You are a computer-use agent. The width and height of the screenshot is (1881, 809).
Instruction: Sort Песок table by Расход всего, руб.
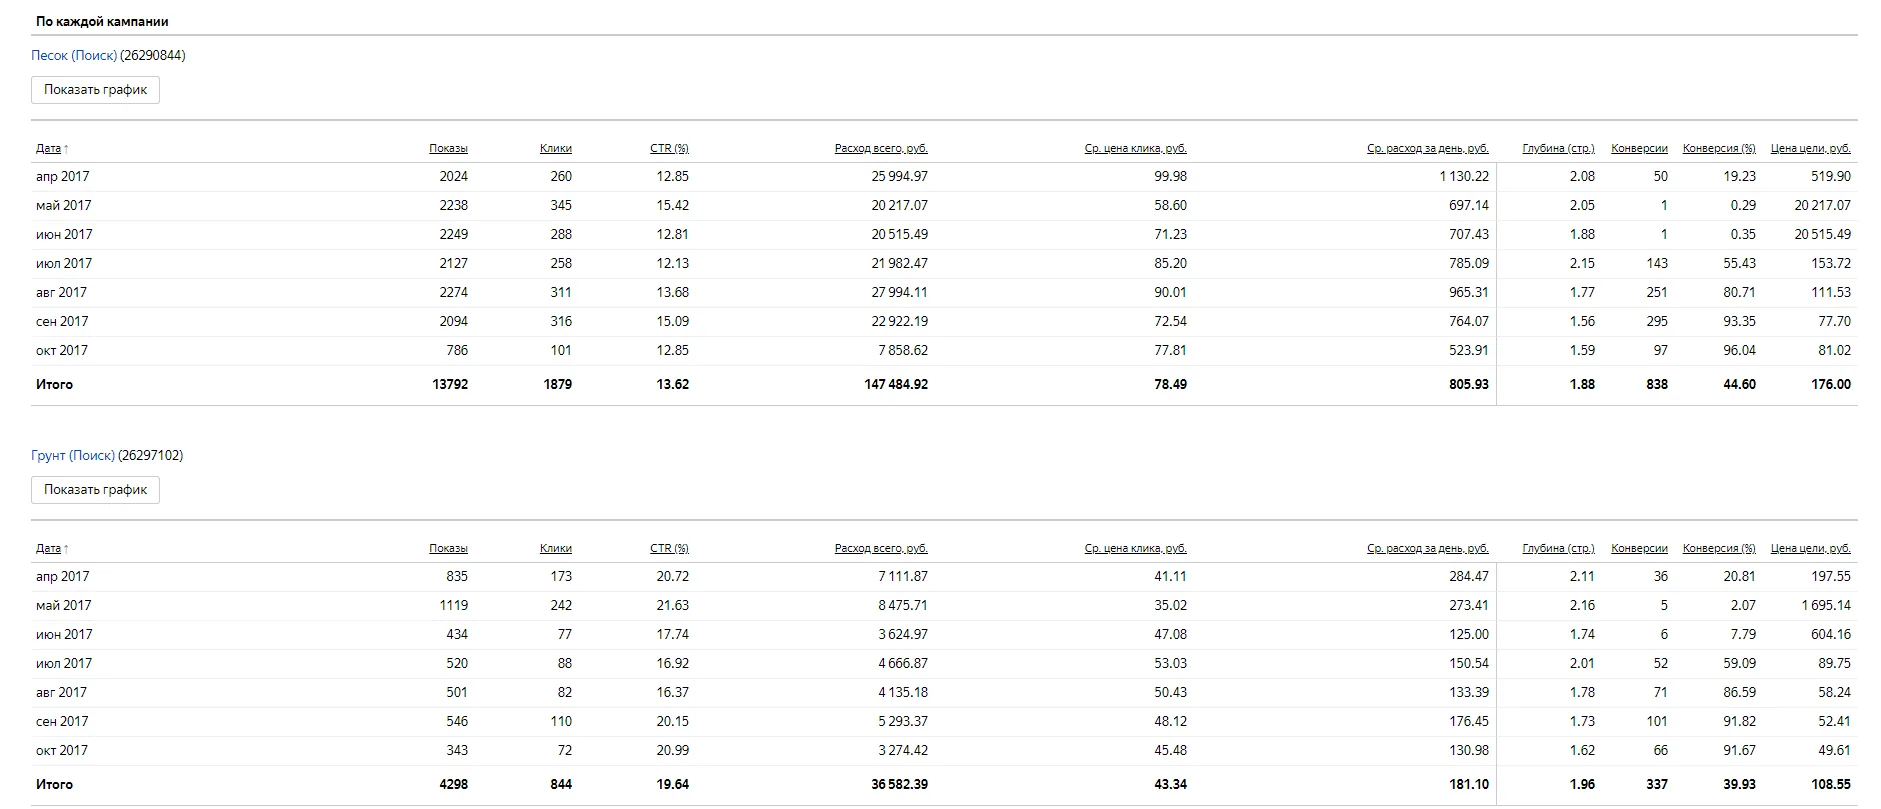[x=881, y=149]
